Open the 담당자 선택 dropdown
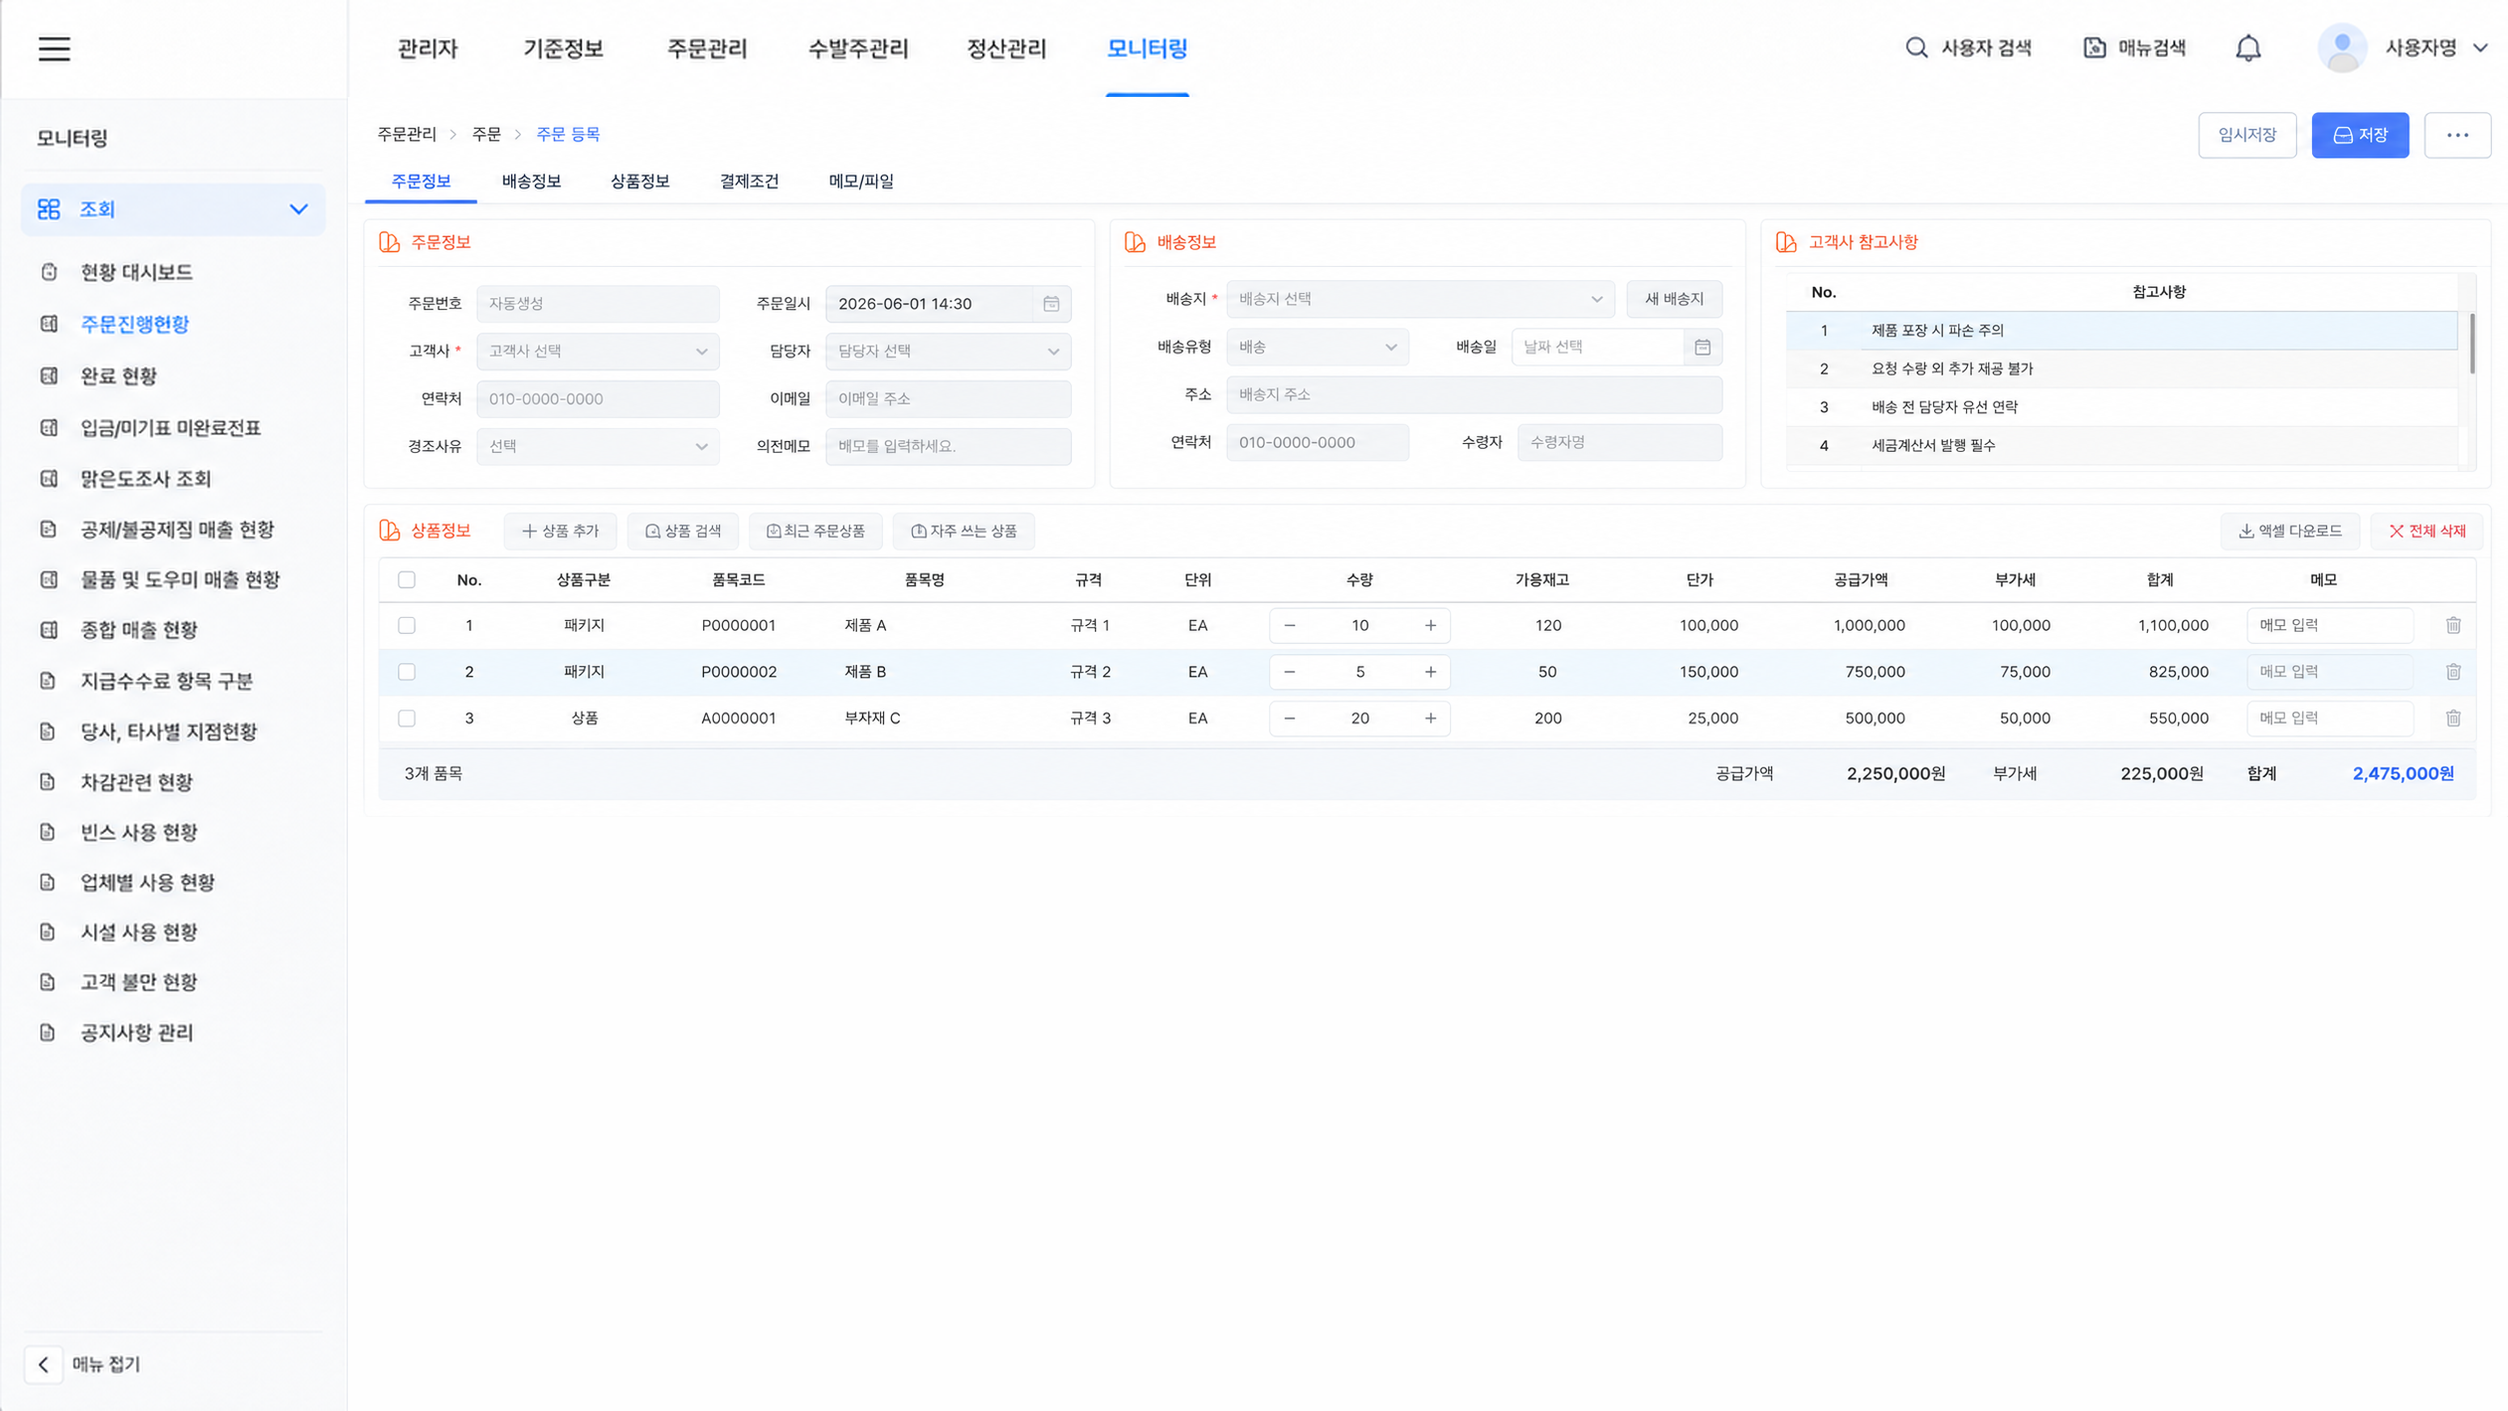This screenshot has height=1411, width=2508. click(x=947, y=351)
